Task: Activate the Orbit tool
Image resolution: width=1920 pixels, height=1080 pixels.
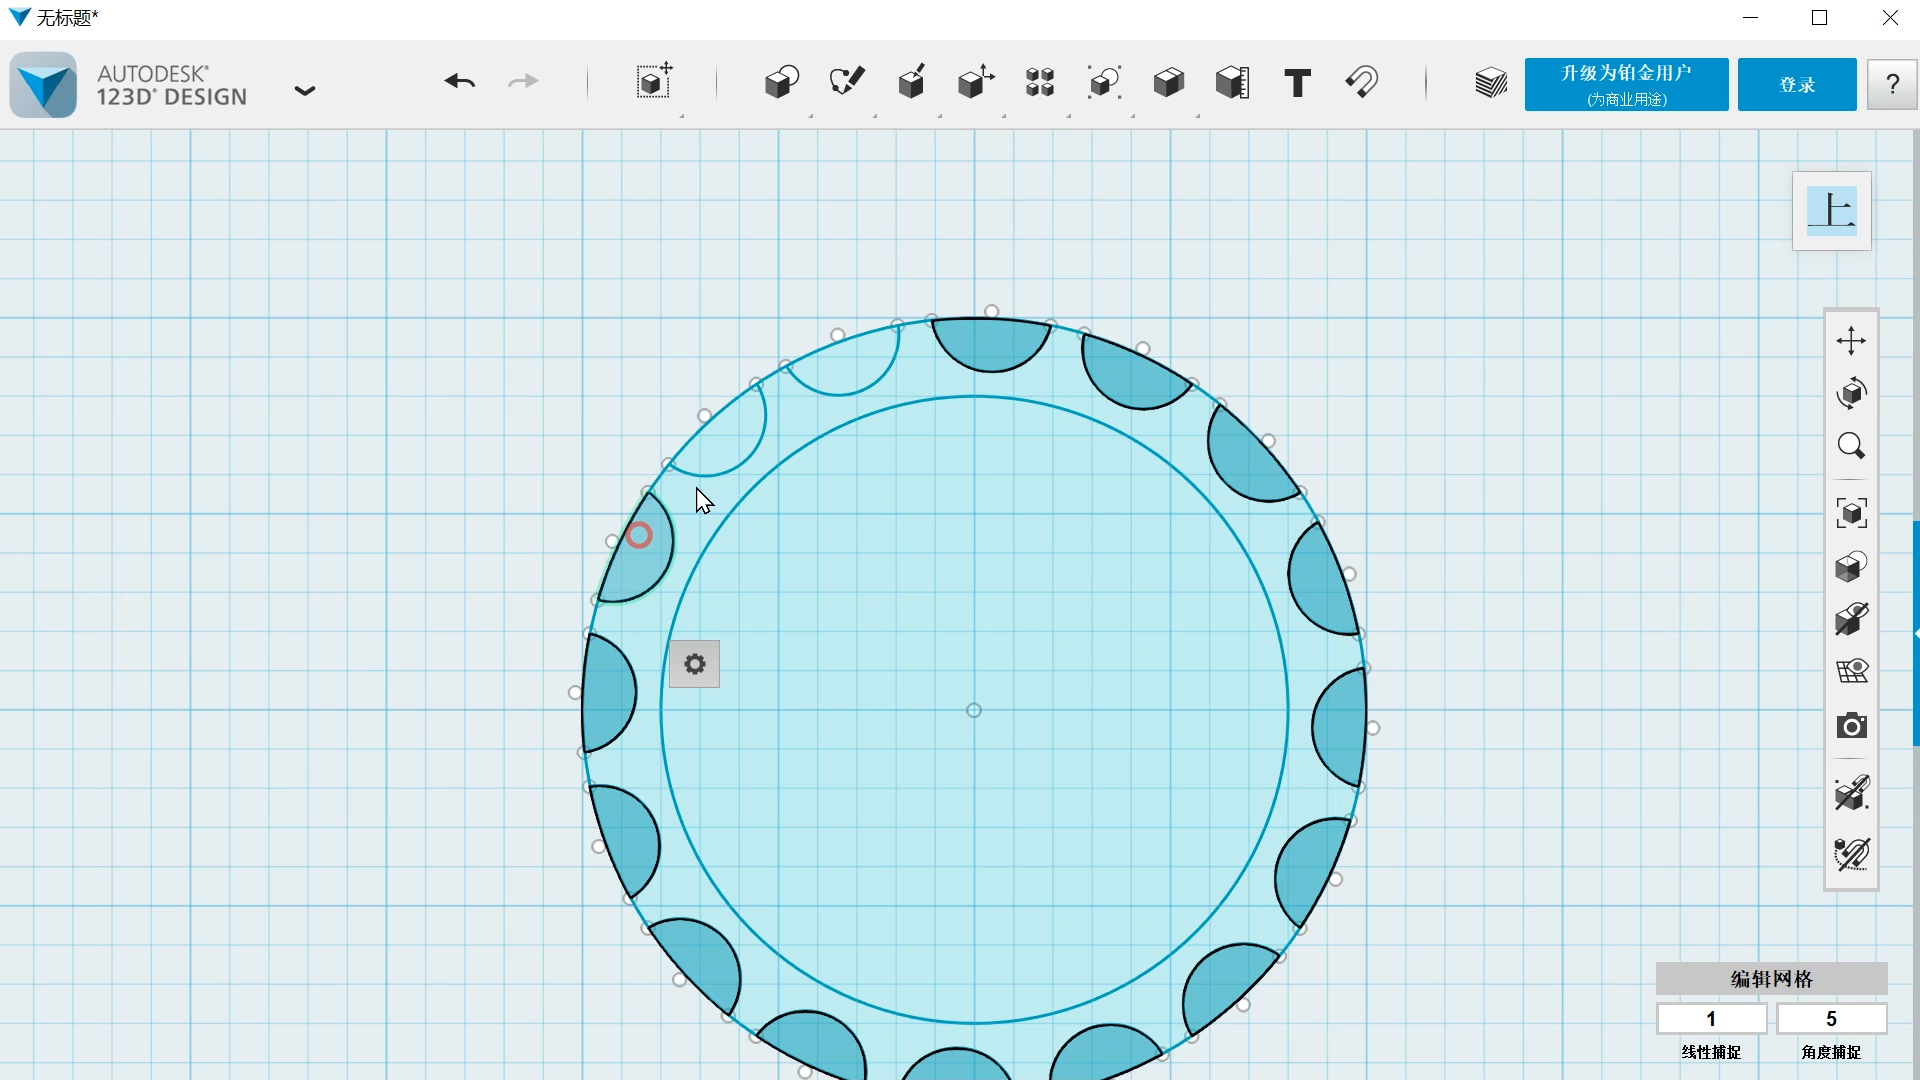Action: tap(1851, 393)
